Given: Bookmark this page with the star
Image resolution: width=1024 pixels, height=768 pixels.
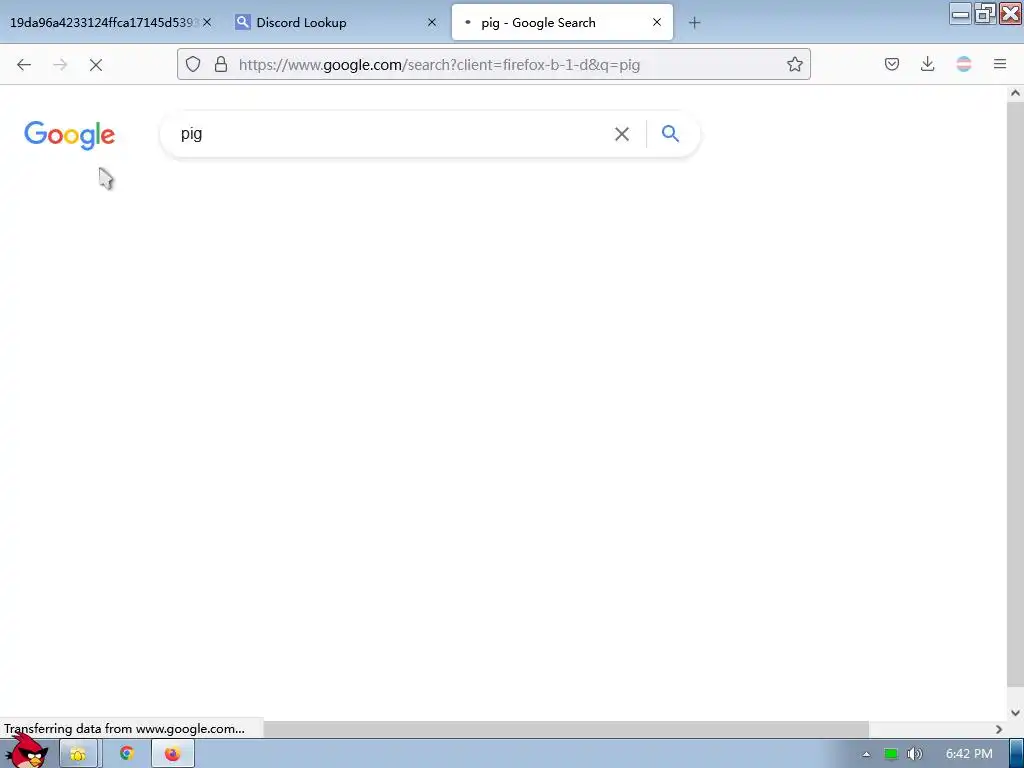Looking at the screenshot, I should click(794, 64).
